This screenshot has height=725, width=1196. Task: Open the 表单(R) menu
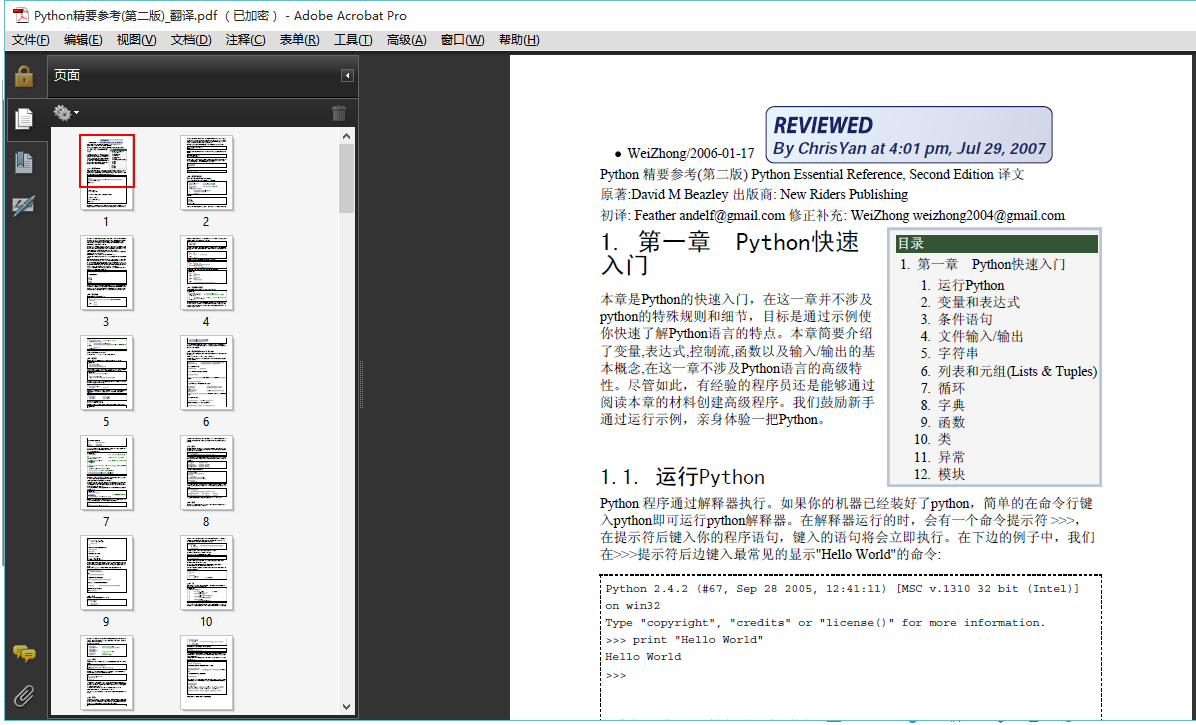coord(300,40)
